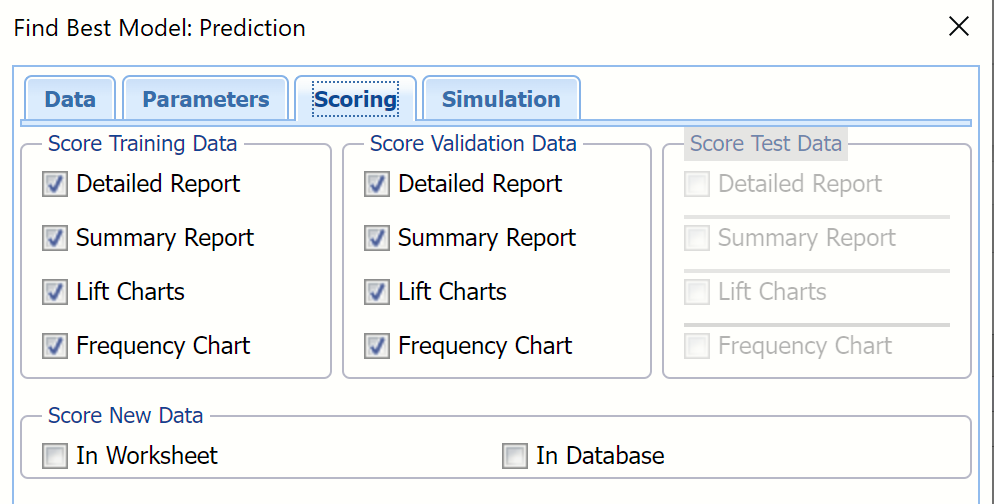Click Lift Charts checkbox under Score Test Data
The image size is (994, 504).
[697, 293]
